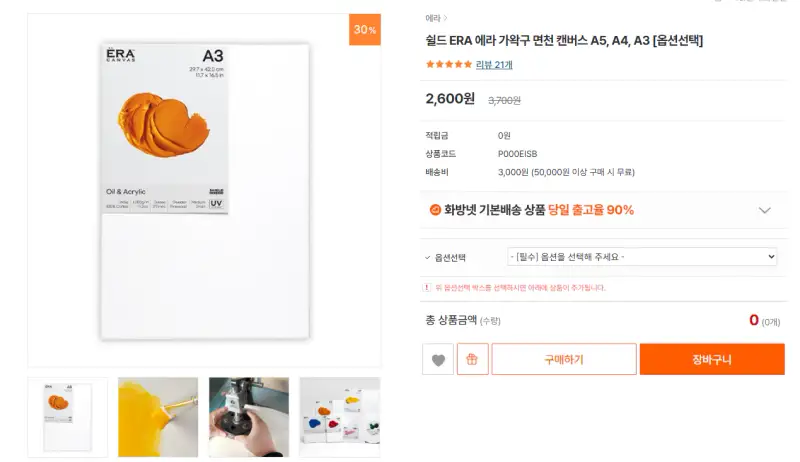800x462 pixels.
Task: Click the 옵션선택 label checkmark
Action: pos(428,257)
